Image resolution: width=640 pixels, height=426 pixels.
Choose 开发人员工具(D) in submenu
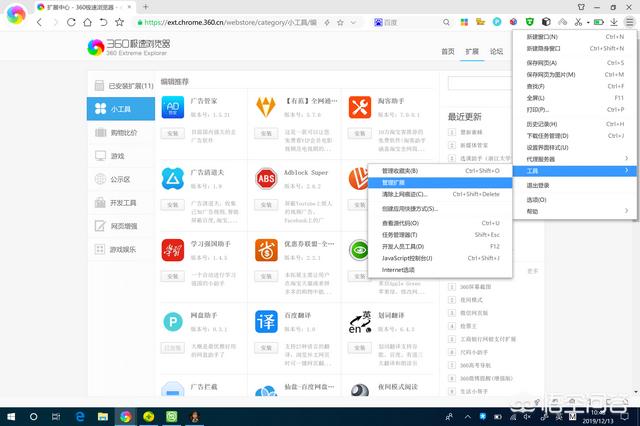click(x=440, y=246)
